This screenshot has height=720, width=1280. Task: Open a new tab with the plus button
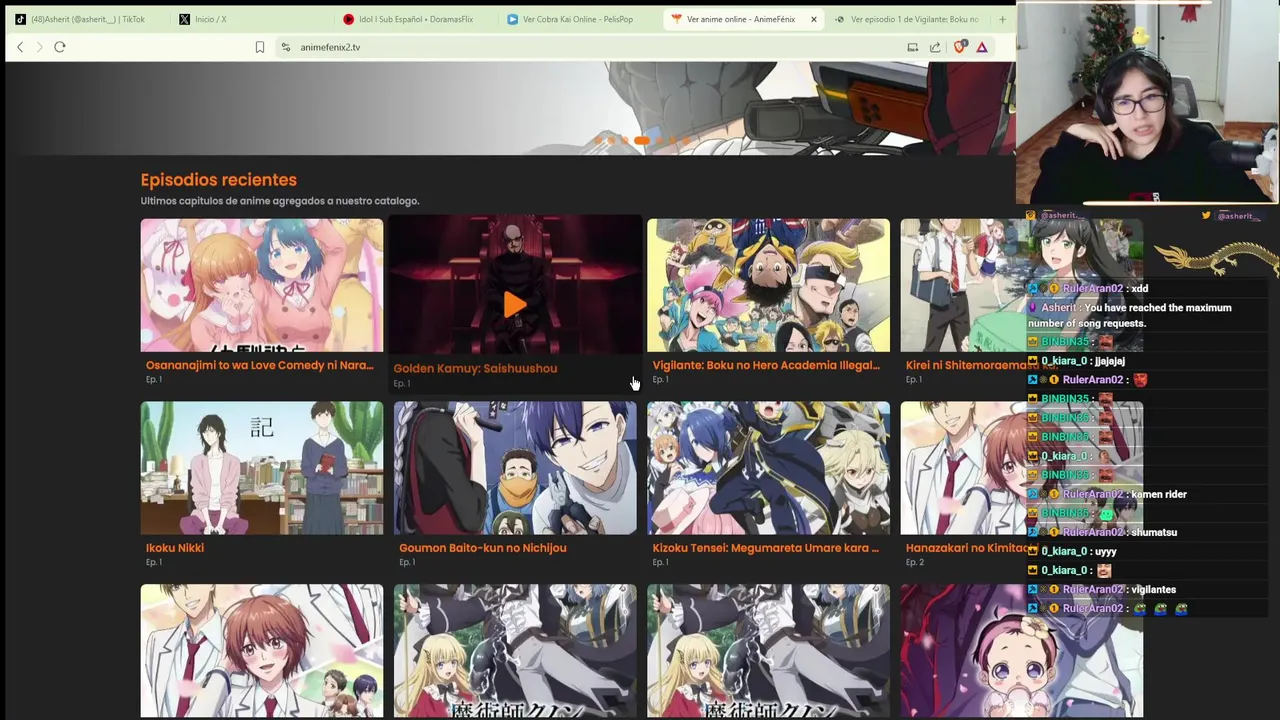point(1002,19)
